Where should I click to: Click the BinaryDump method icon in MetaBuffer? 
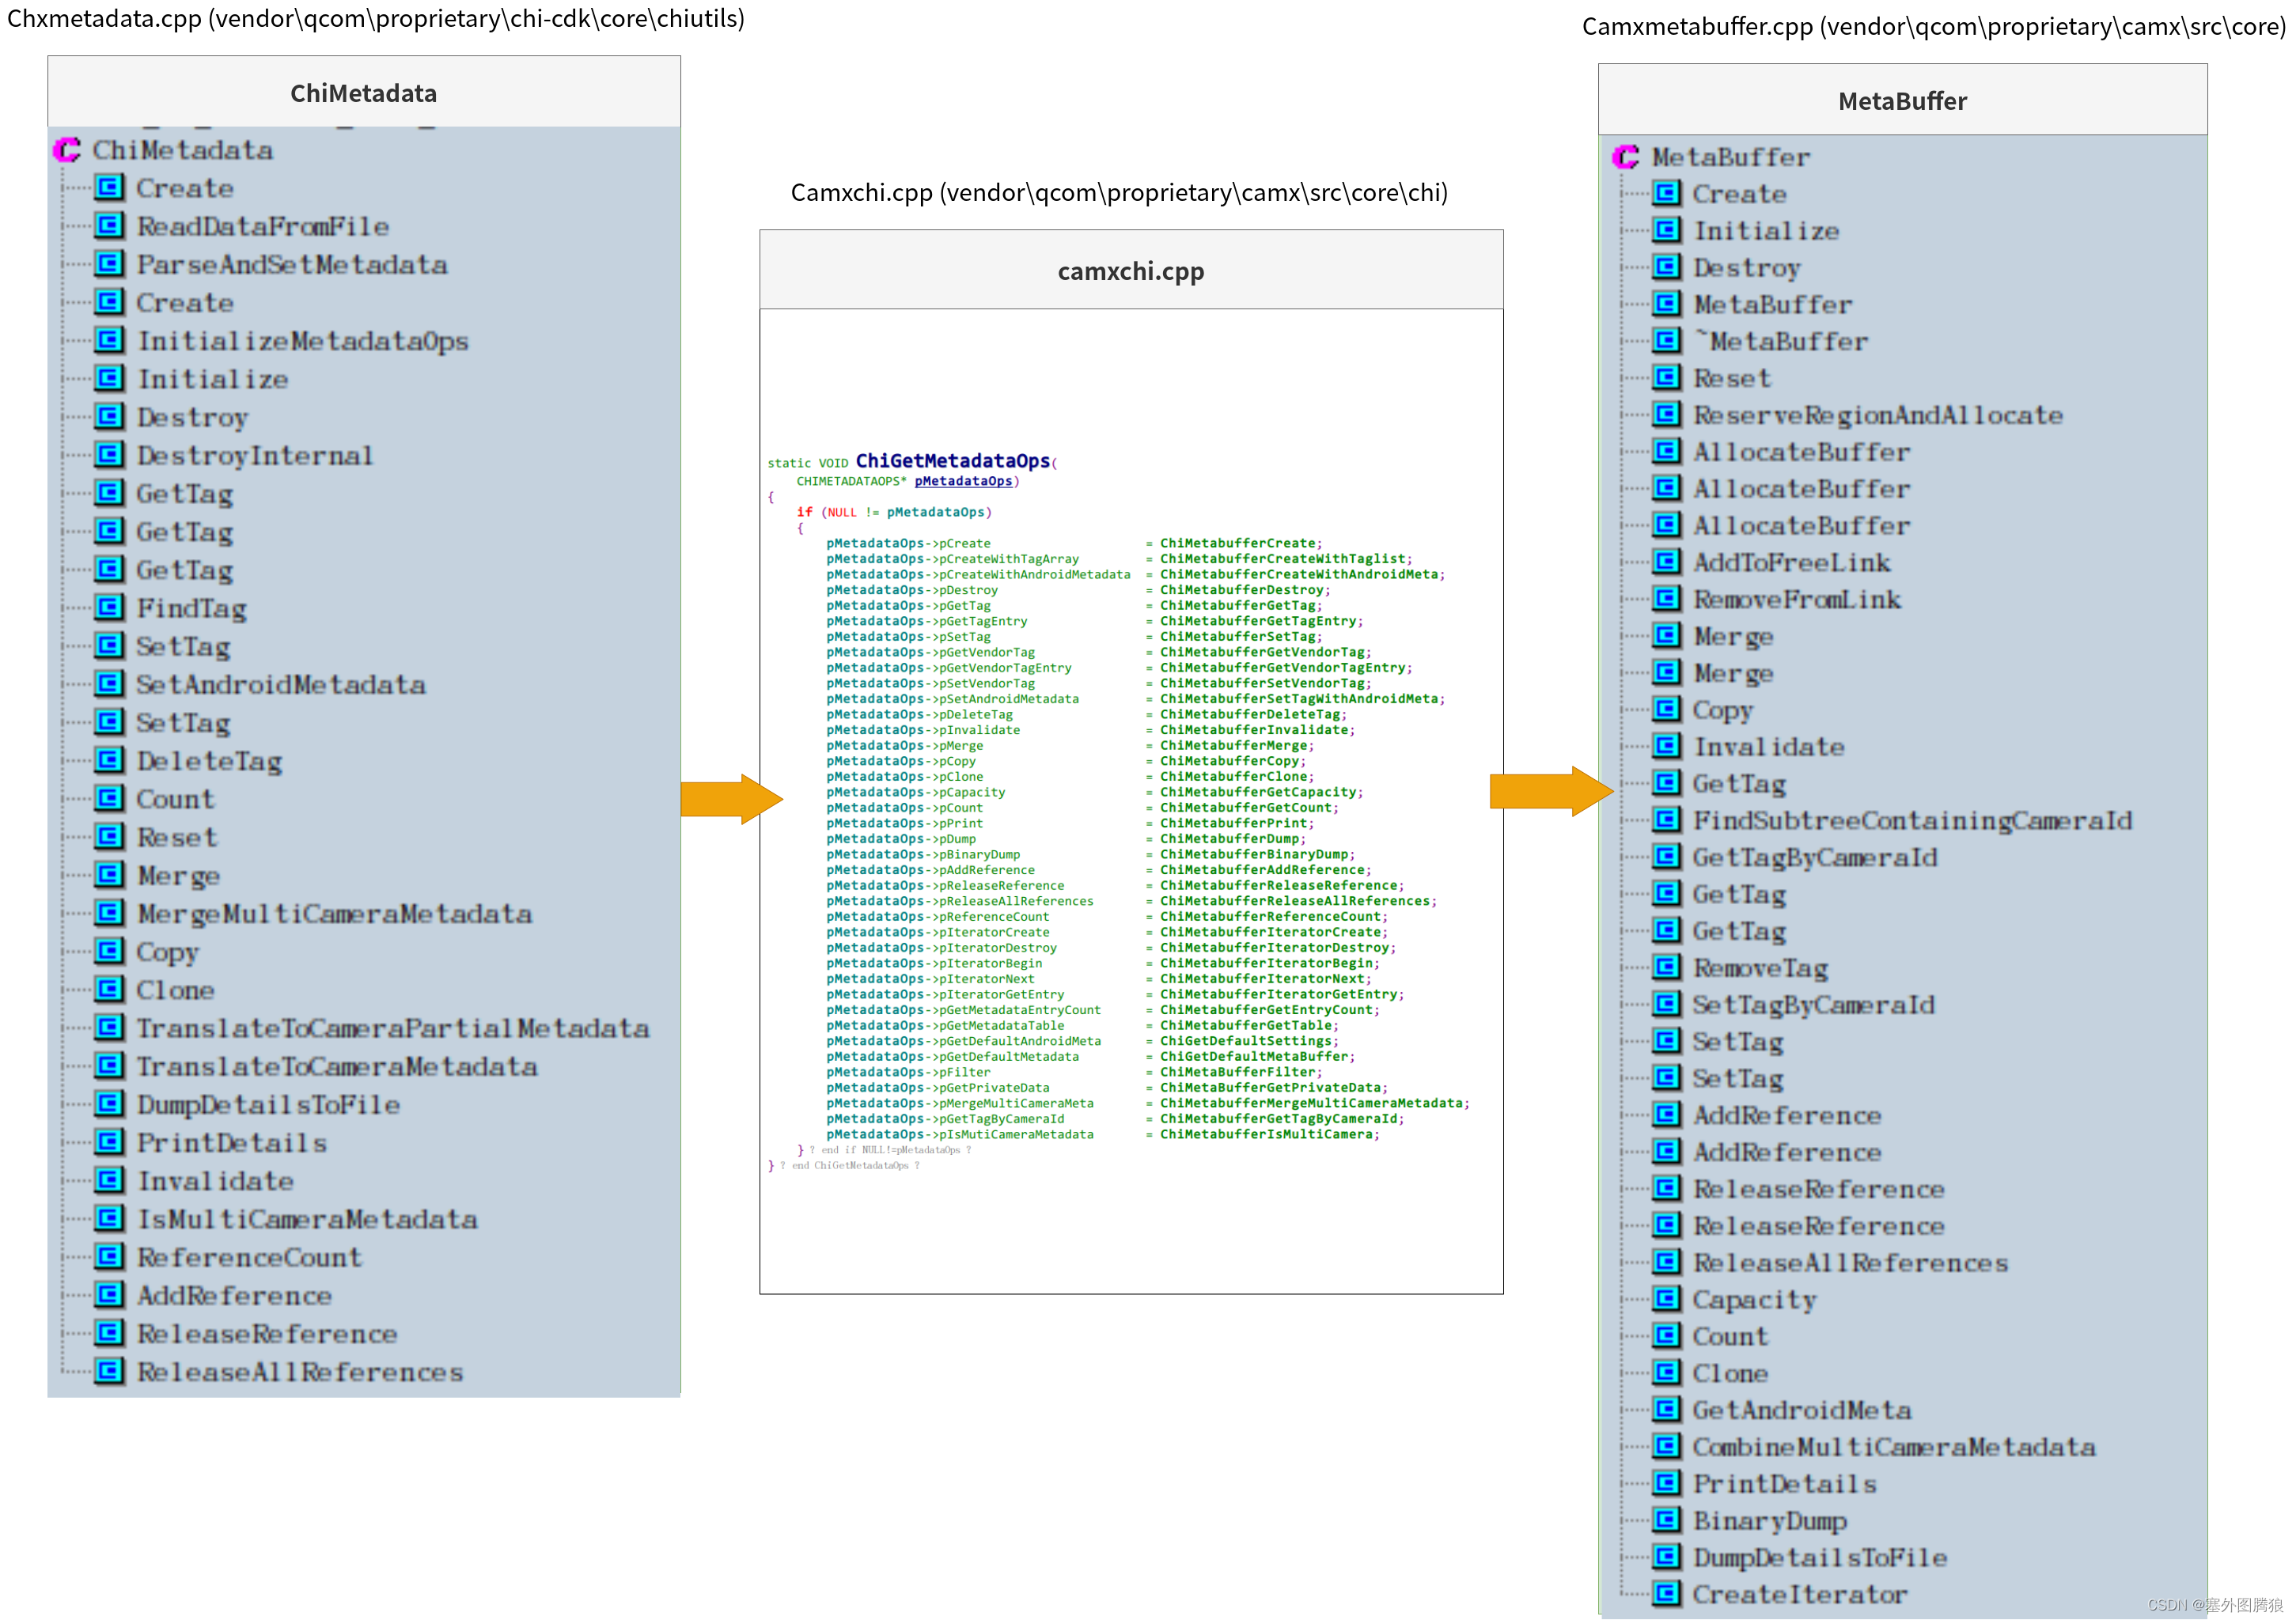[x=1666, y=1520]
